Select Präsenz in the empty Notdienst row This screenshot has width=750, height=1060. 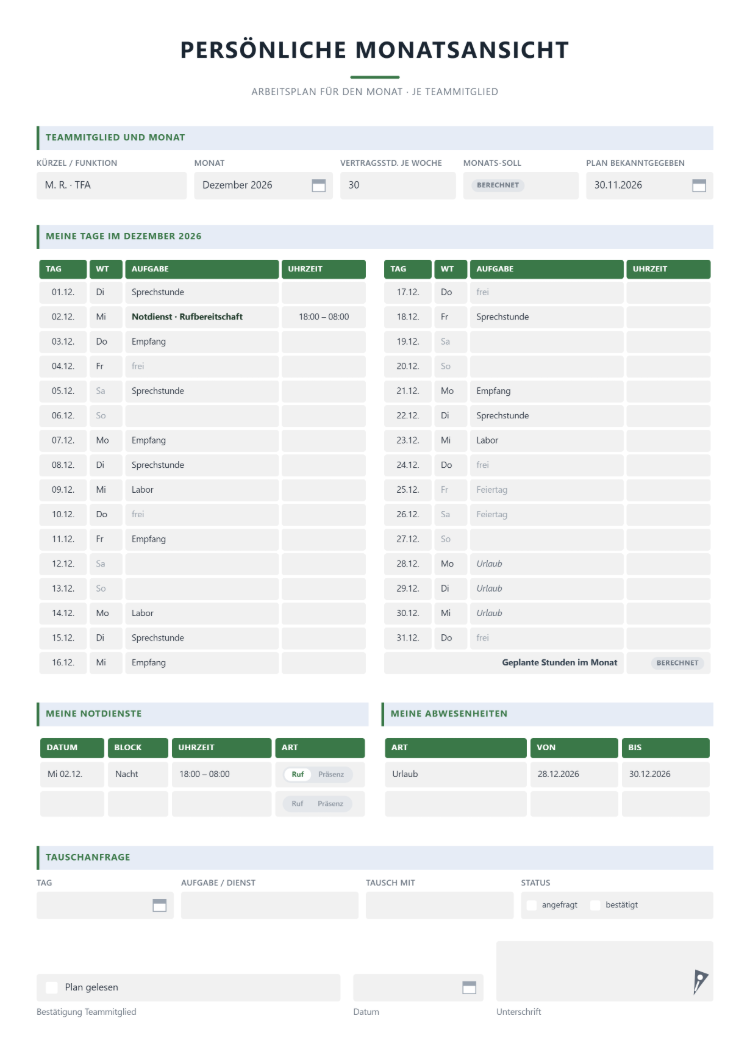pyautogui.click(x=331, y=804)
